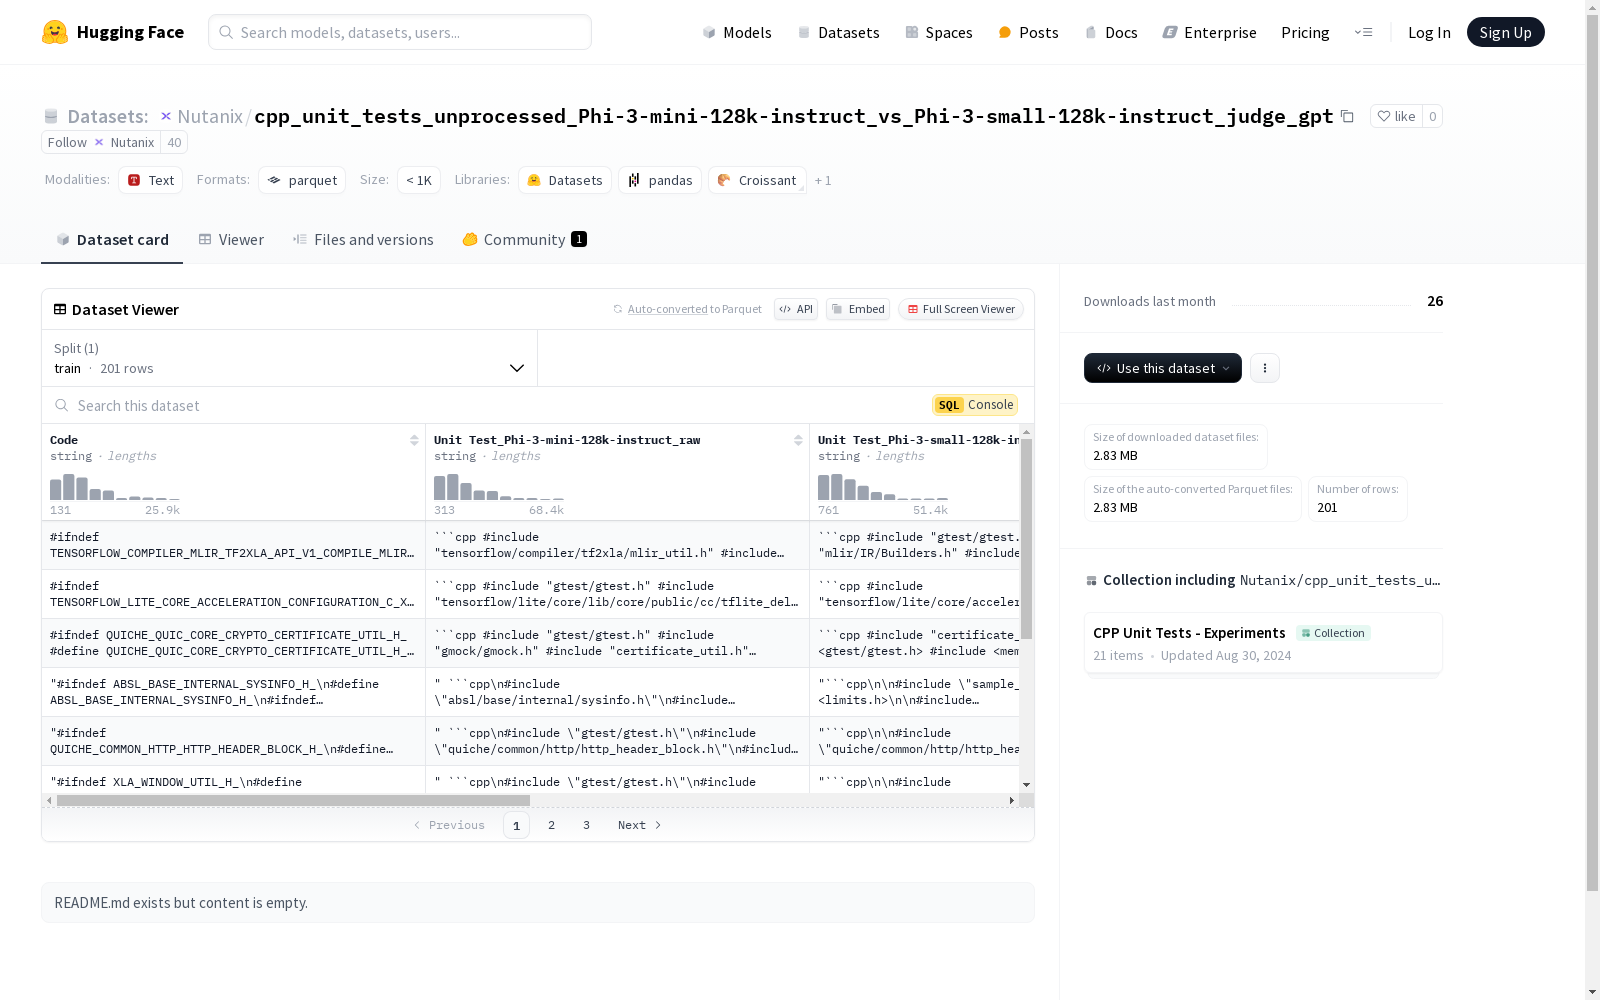Switch to Files and versions tab
The height and width of the screenshot is (1000, 1600).
pos(363,240)
